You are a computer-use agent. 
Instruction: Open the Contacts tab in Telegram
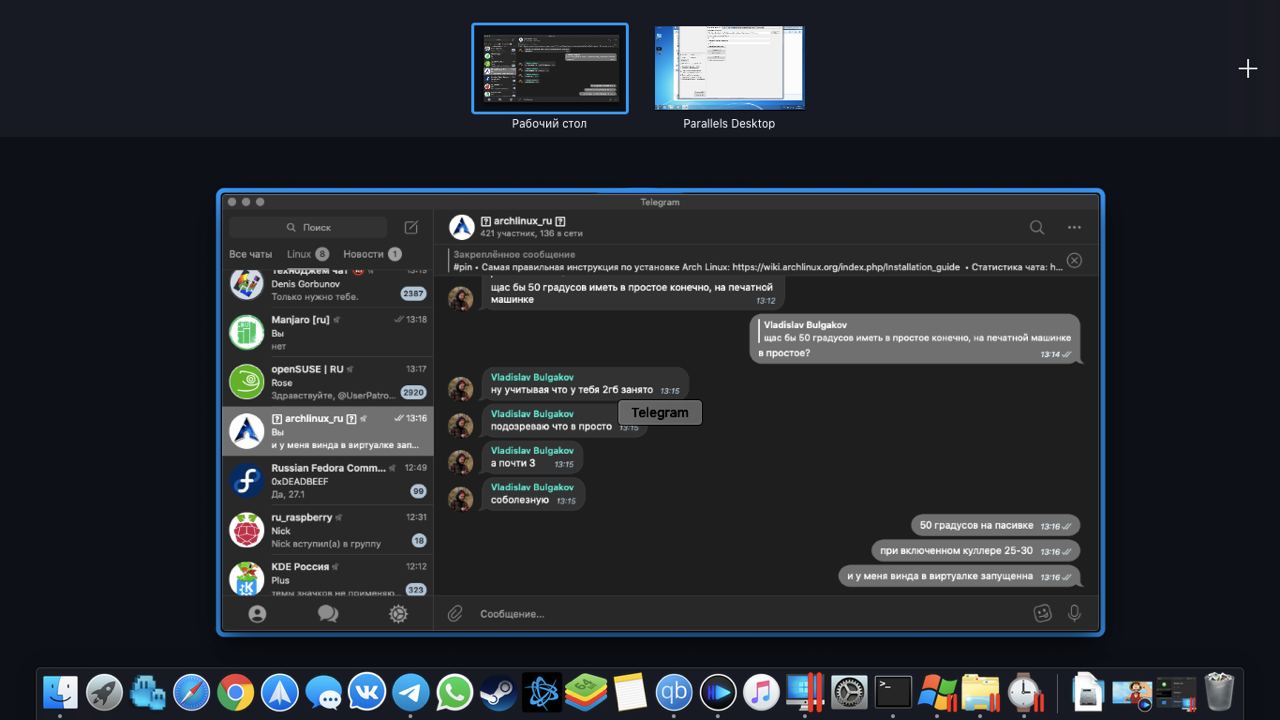[x=257, y=614]
